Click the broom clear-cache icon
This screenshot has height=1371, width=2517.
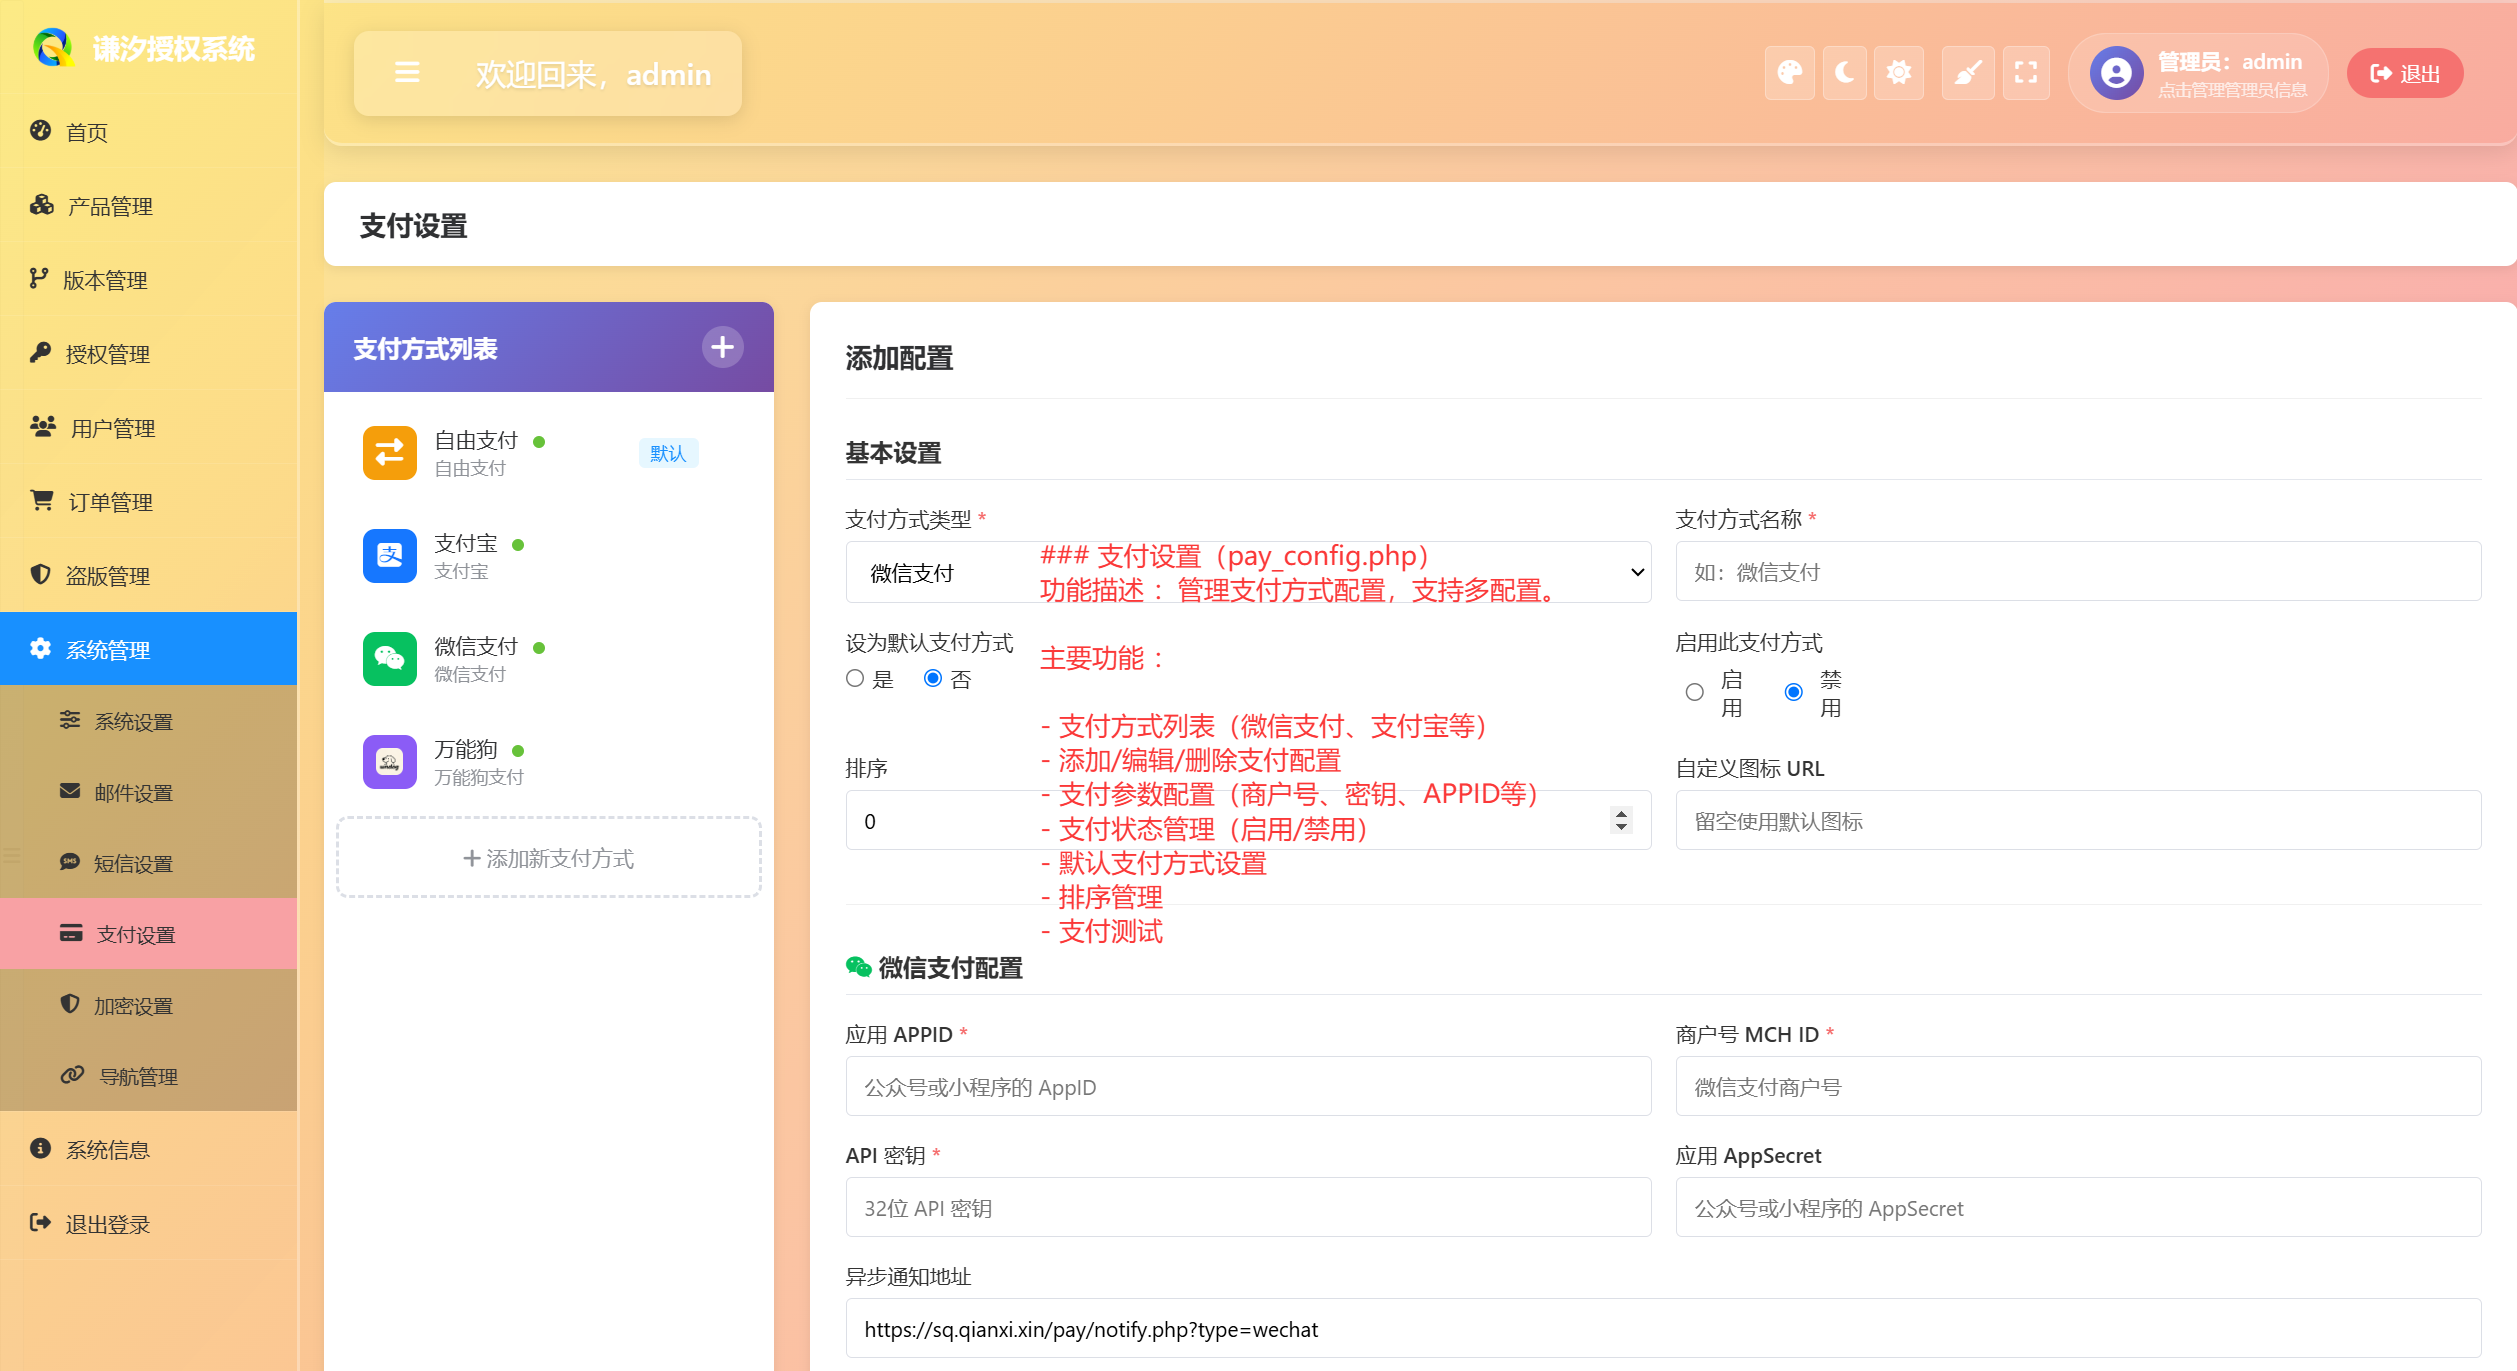[1968, 73]
